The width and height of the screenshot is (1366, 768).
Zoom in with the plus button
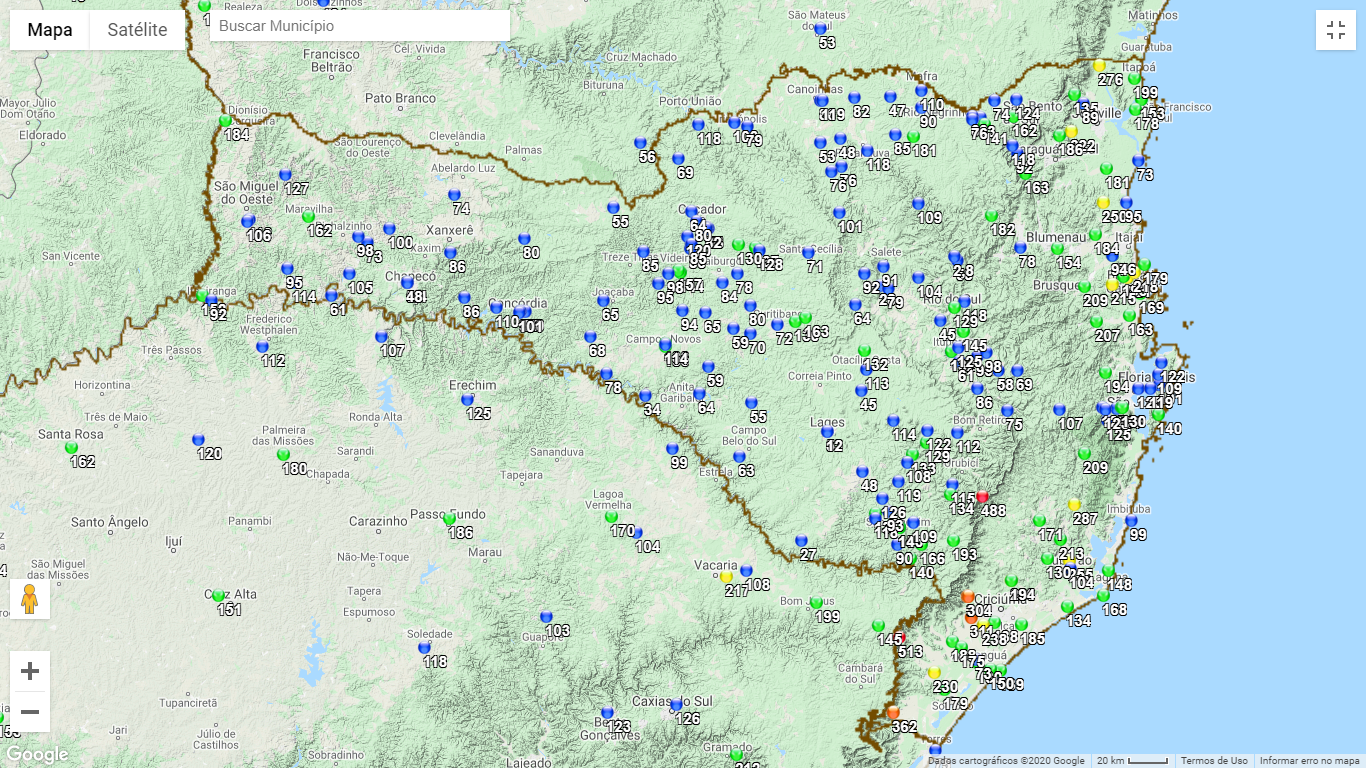pos(30,671)
